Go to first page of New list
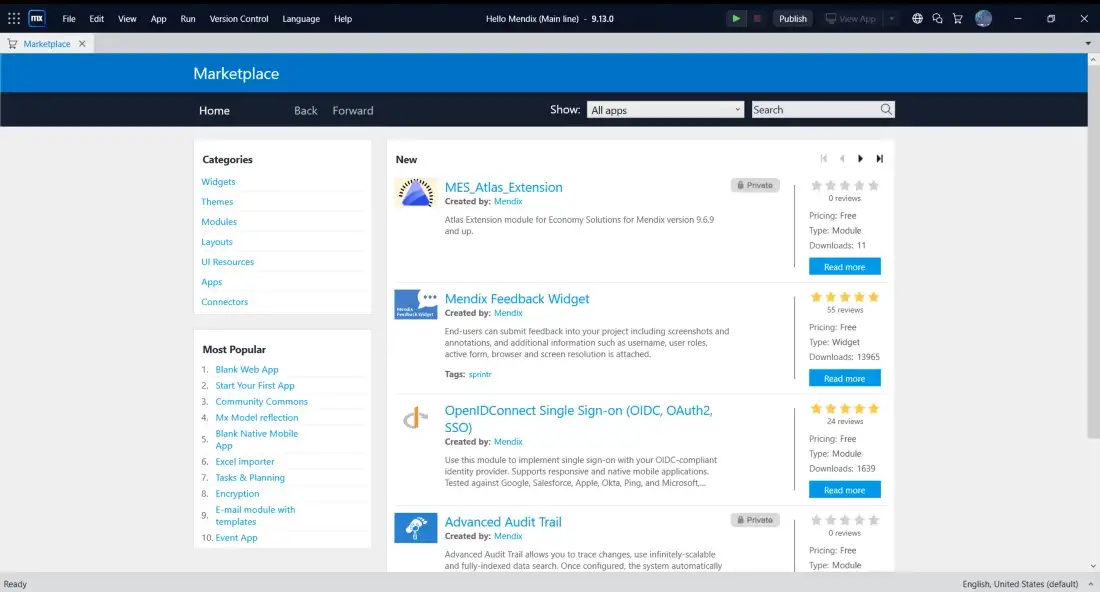Image resolution: width=1100 pixels, height=592 pixels. click(x=824, y=159)
